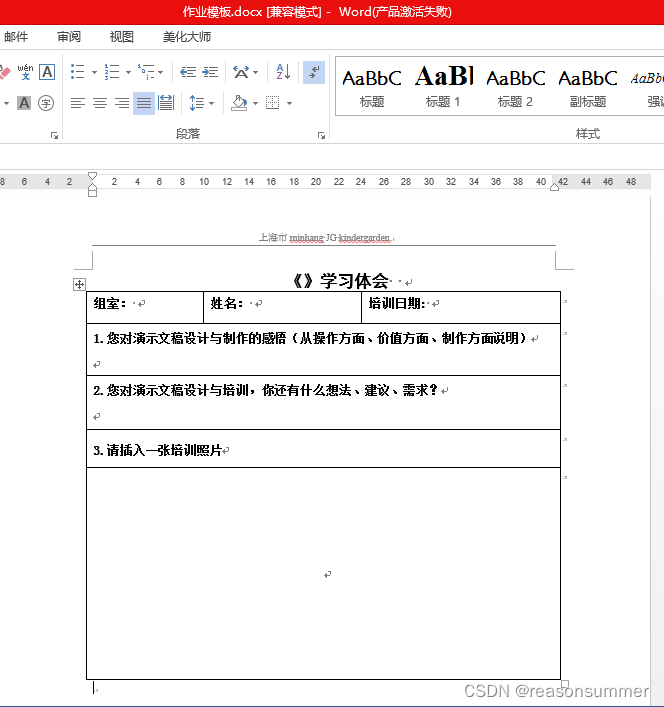Click the Clear Formatting eraser icon
Viewport: 664px width, 707px height.
point(5,72)
